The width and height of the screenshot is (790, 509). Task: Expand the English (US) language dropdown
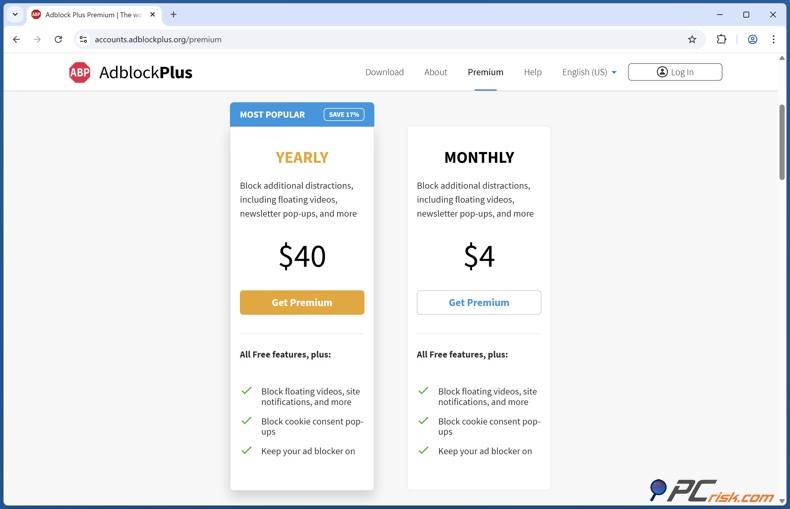click(x=589, y=72)
